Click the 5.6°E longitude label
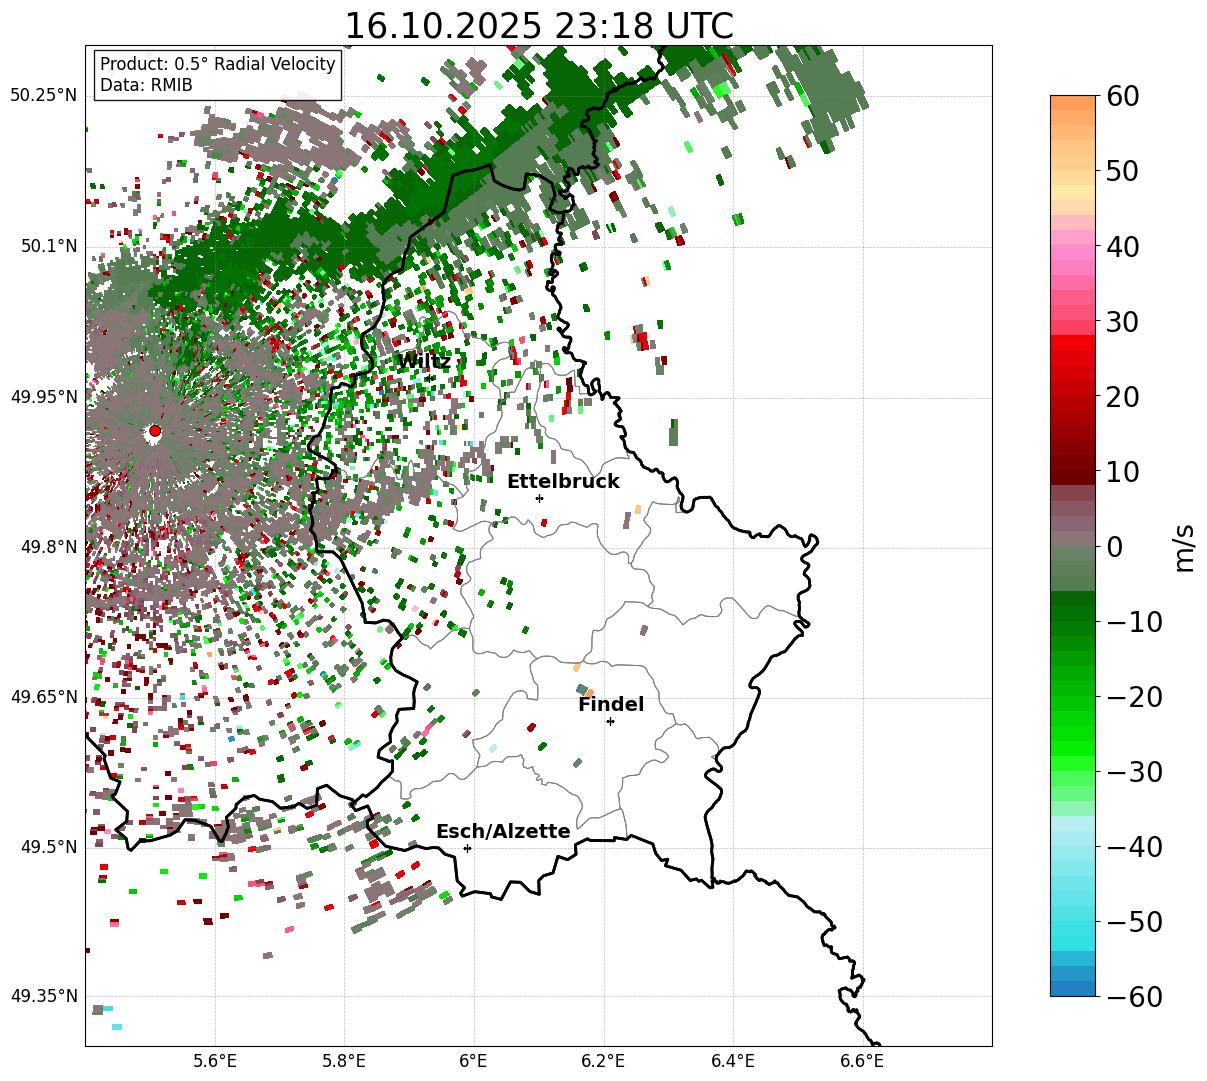This screenshot has height=1081, width=1207. click(215, 1060)
